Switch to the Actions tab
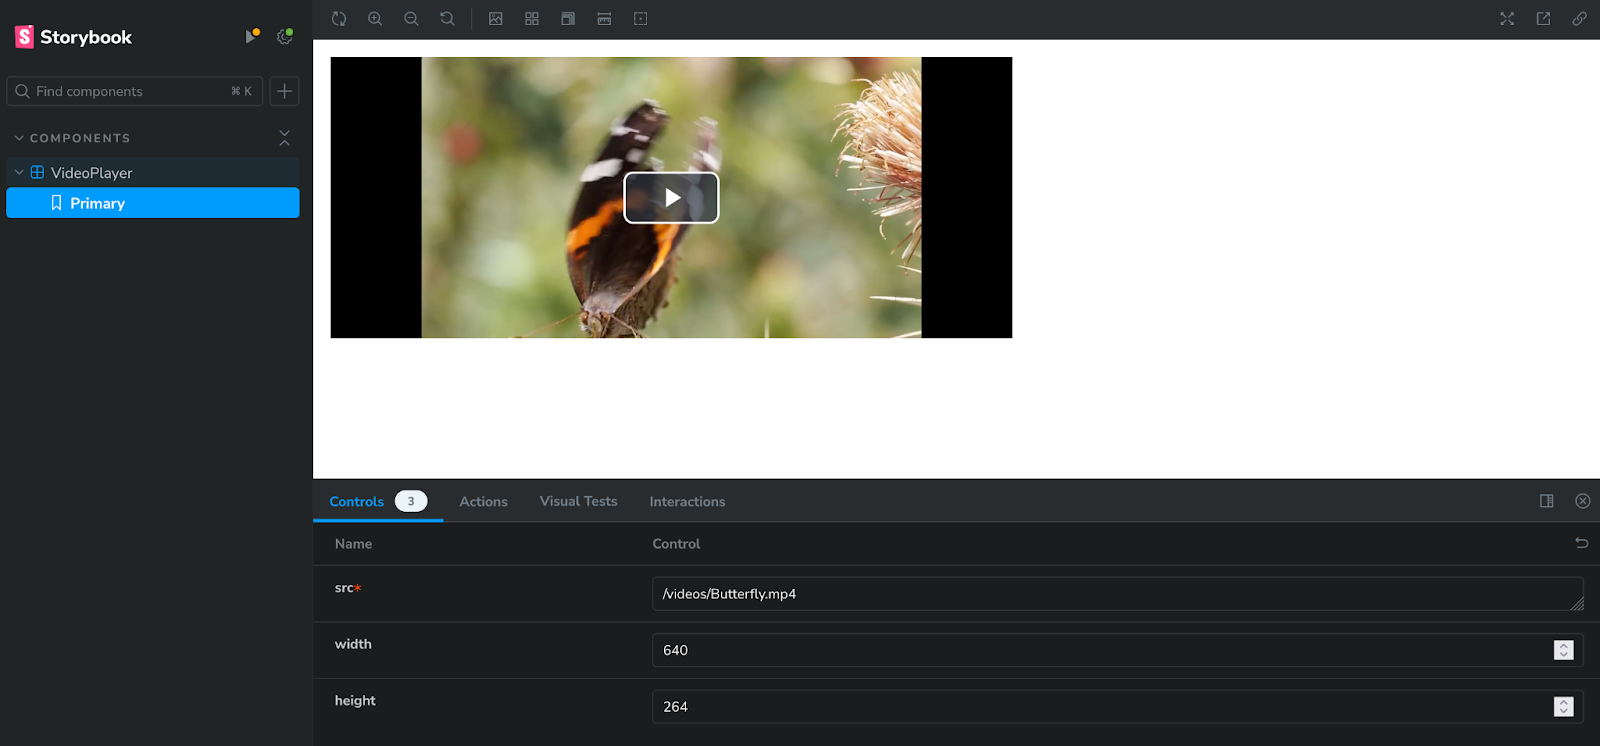The image size is (1600, 746). pos(483,502)
